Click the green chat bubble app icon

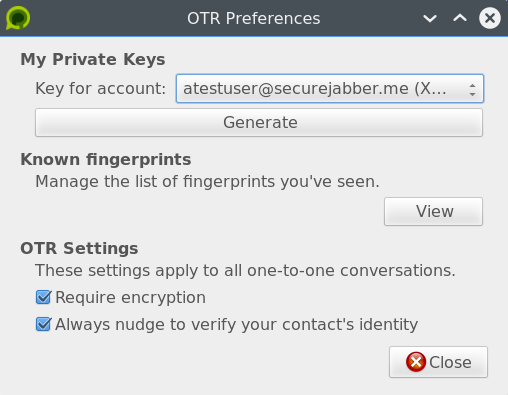tap(18, 18)
